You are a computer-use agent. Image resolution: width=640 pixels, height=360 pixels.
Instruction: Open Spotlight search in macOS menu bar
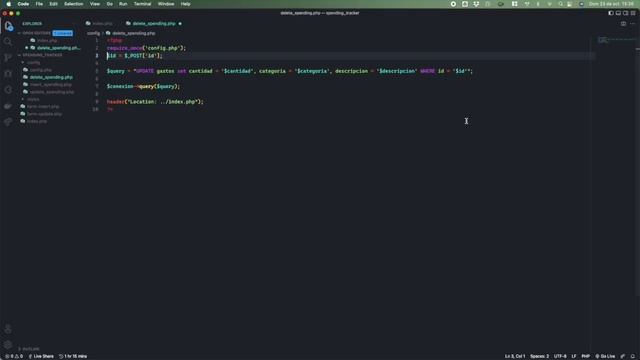tap(560, 4)
